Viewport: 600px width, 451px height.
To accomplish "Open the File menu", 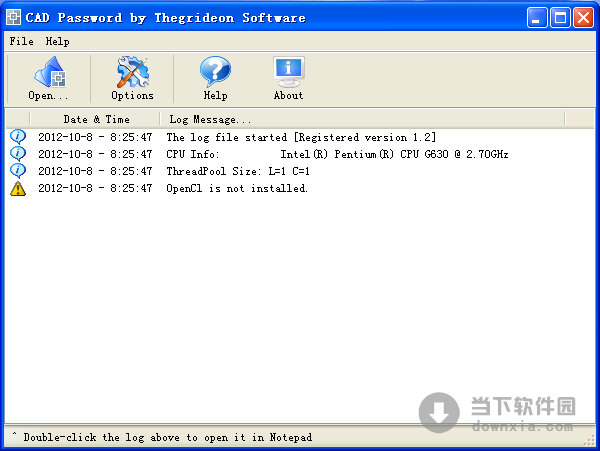I will (21, 41).
